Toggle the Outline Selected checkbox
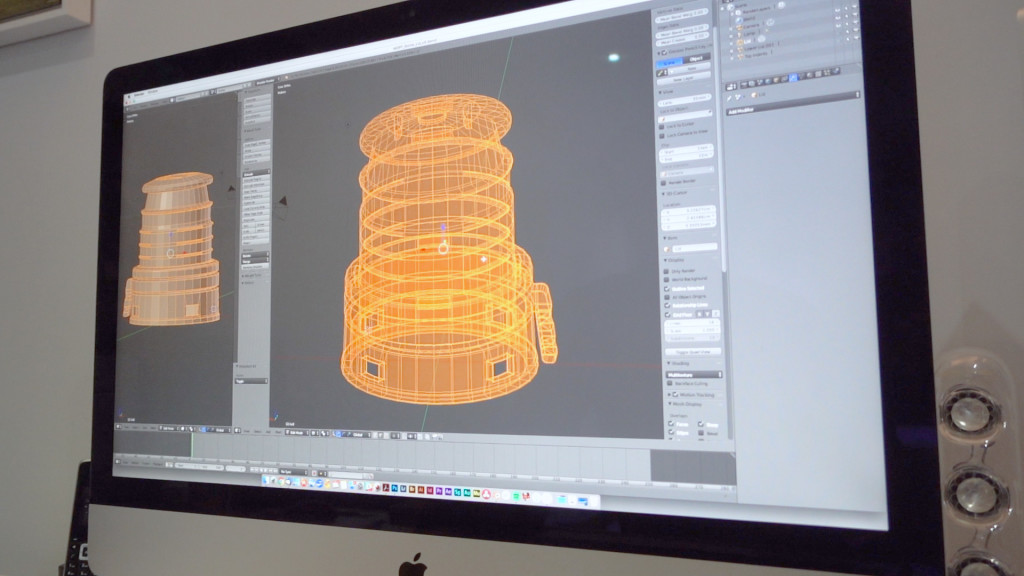Image resolution: width=1024 pixels, height=576 pixels. (668, 289)
